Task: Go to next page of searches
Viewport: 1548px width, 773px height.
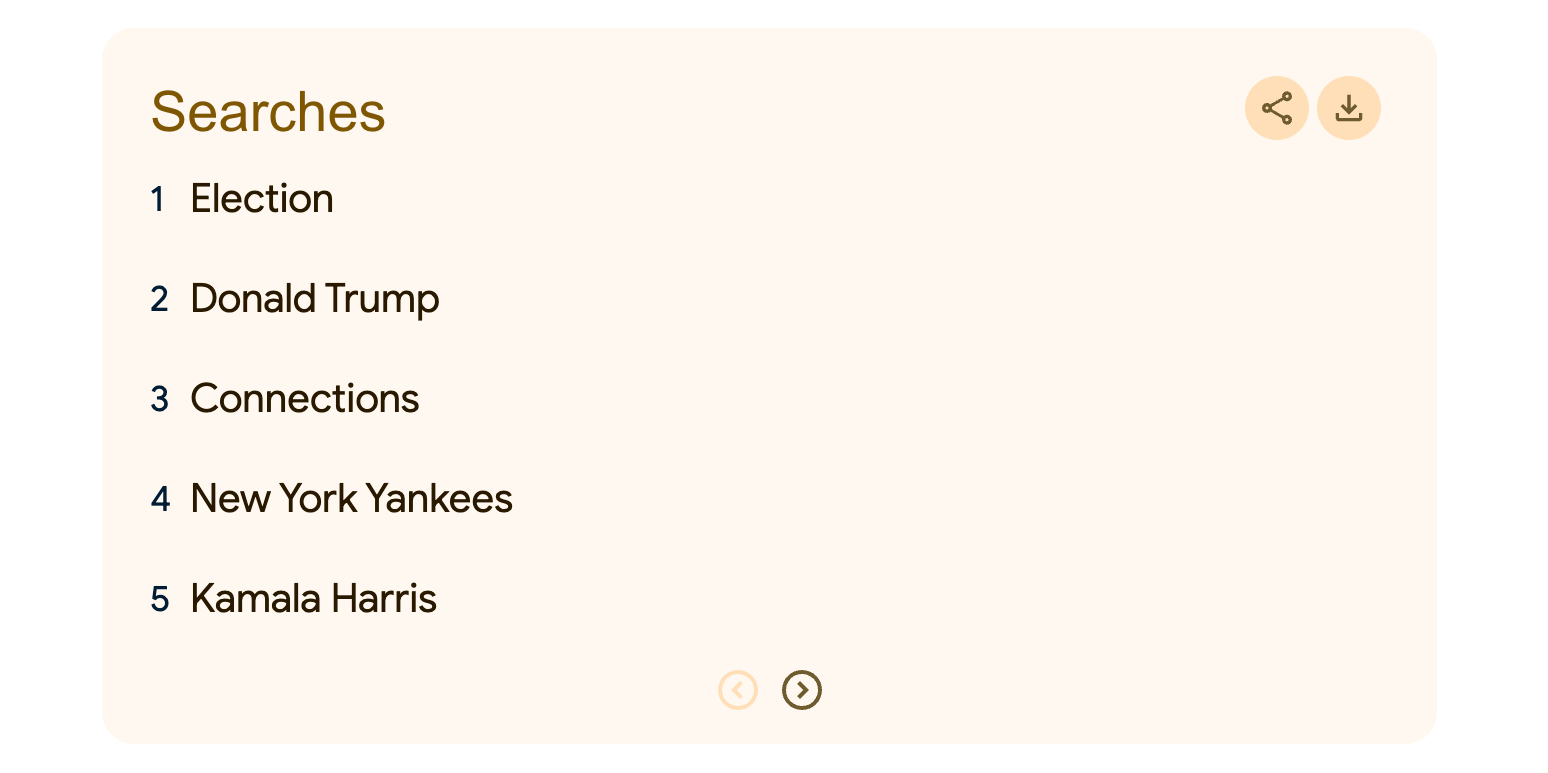Action: (x=801, y=690)
